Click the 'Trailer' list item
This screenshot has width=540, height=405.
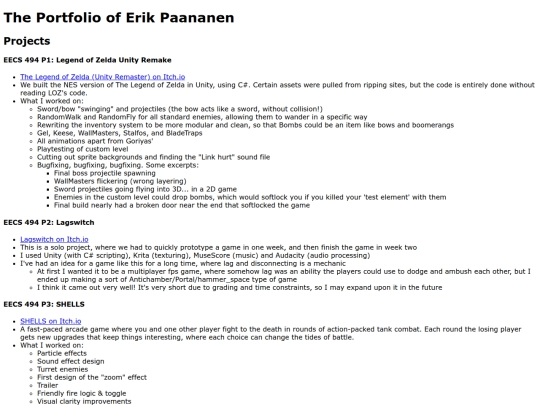[48, 385]
